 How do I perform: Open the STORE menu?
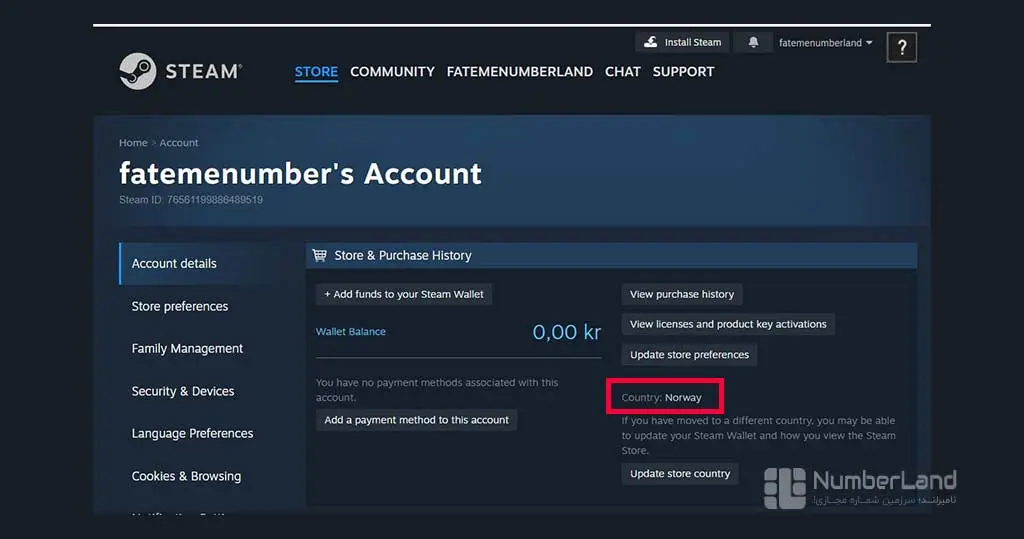(x=316, y=72)
